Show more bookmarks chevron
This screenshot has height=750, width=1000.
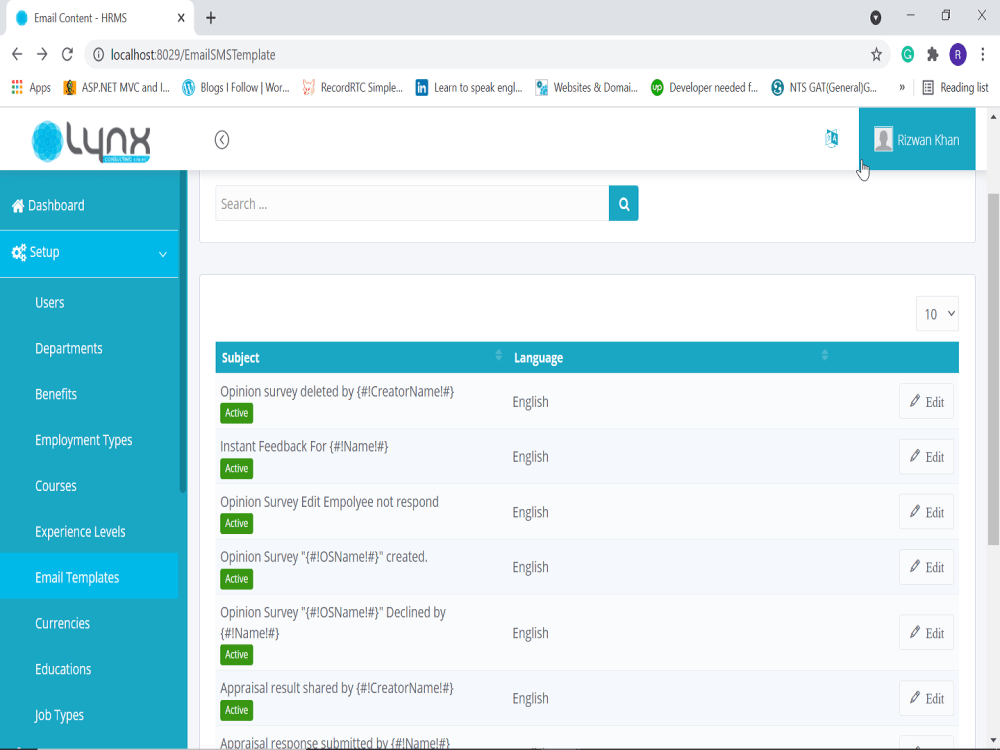902,87
